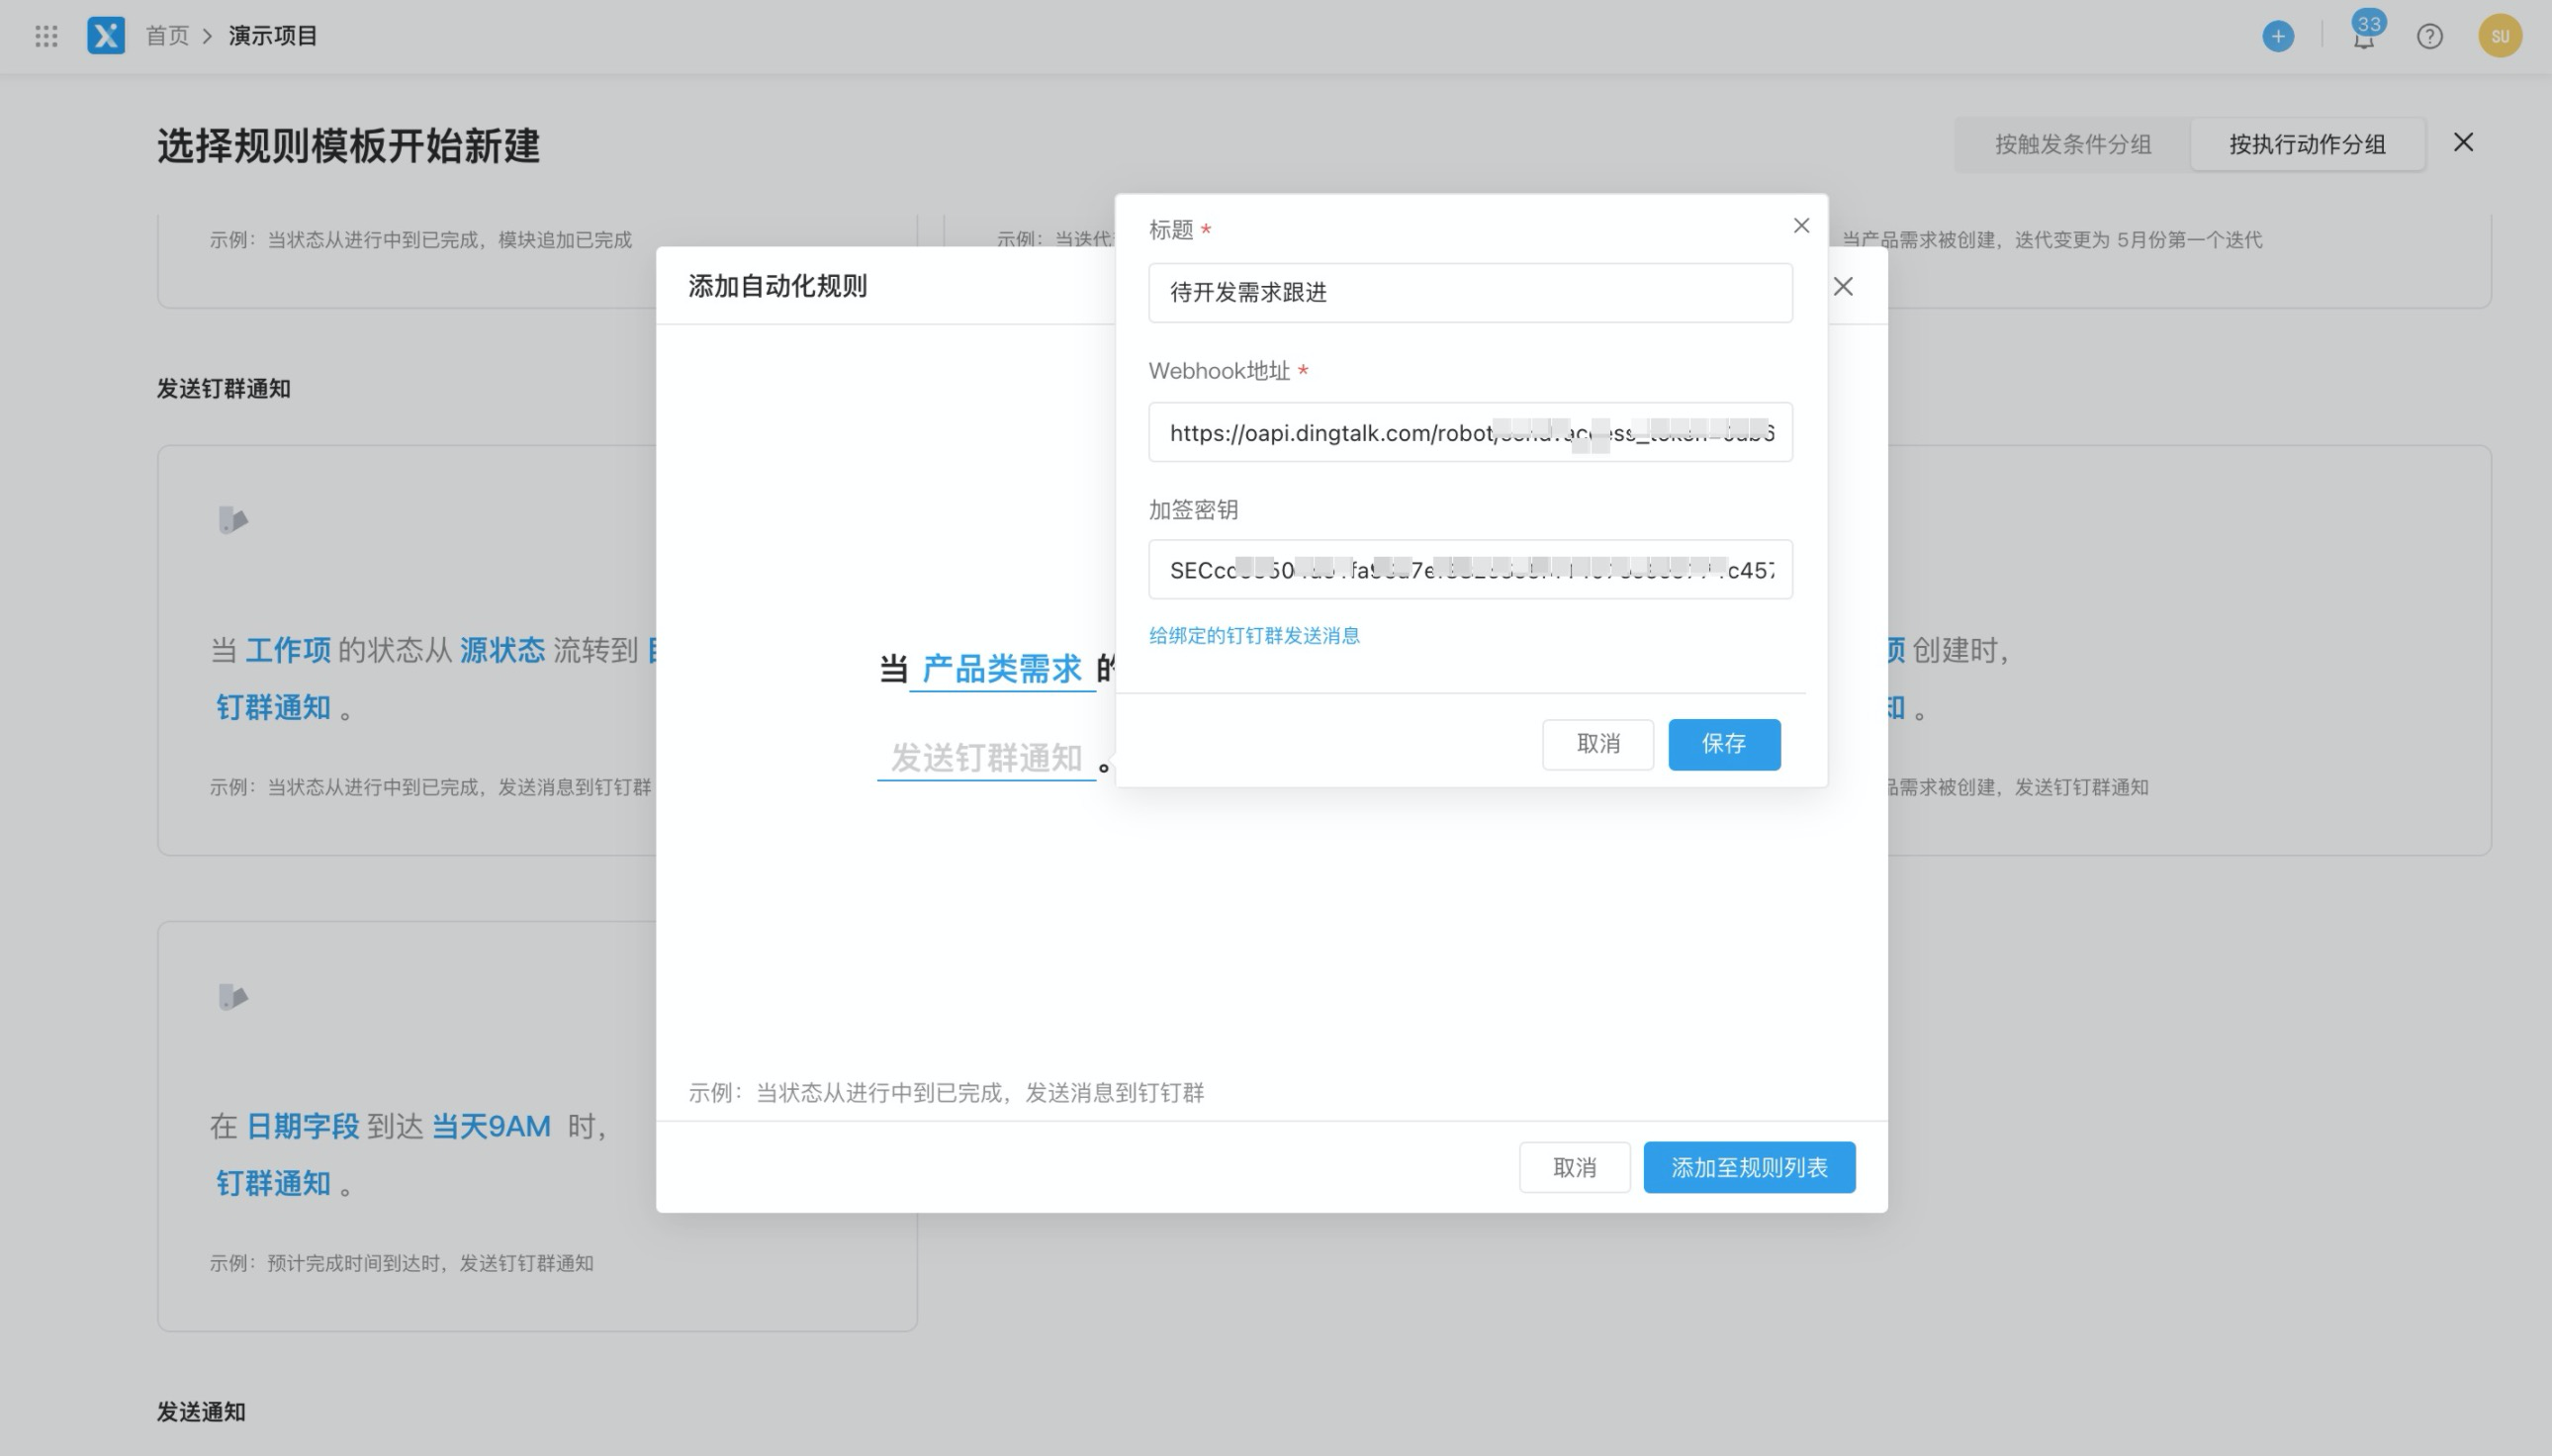Switch to 按执行动作分组 tab
Screen dimensions: 2552x1456
point(2307,144)
